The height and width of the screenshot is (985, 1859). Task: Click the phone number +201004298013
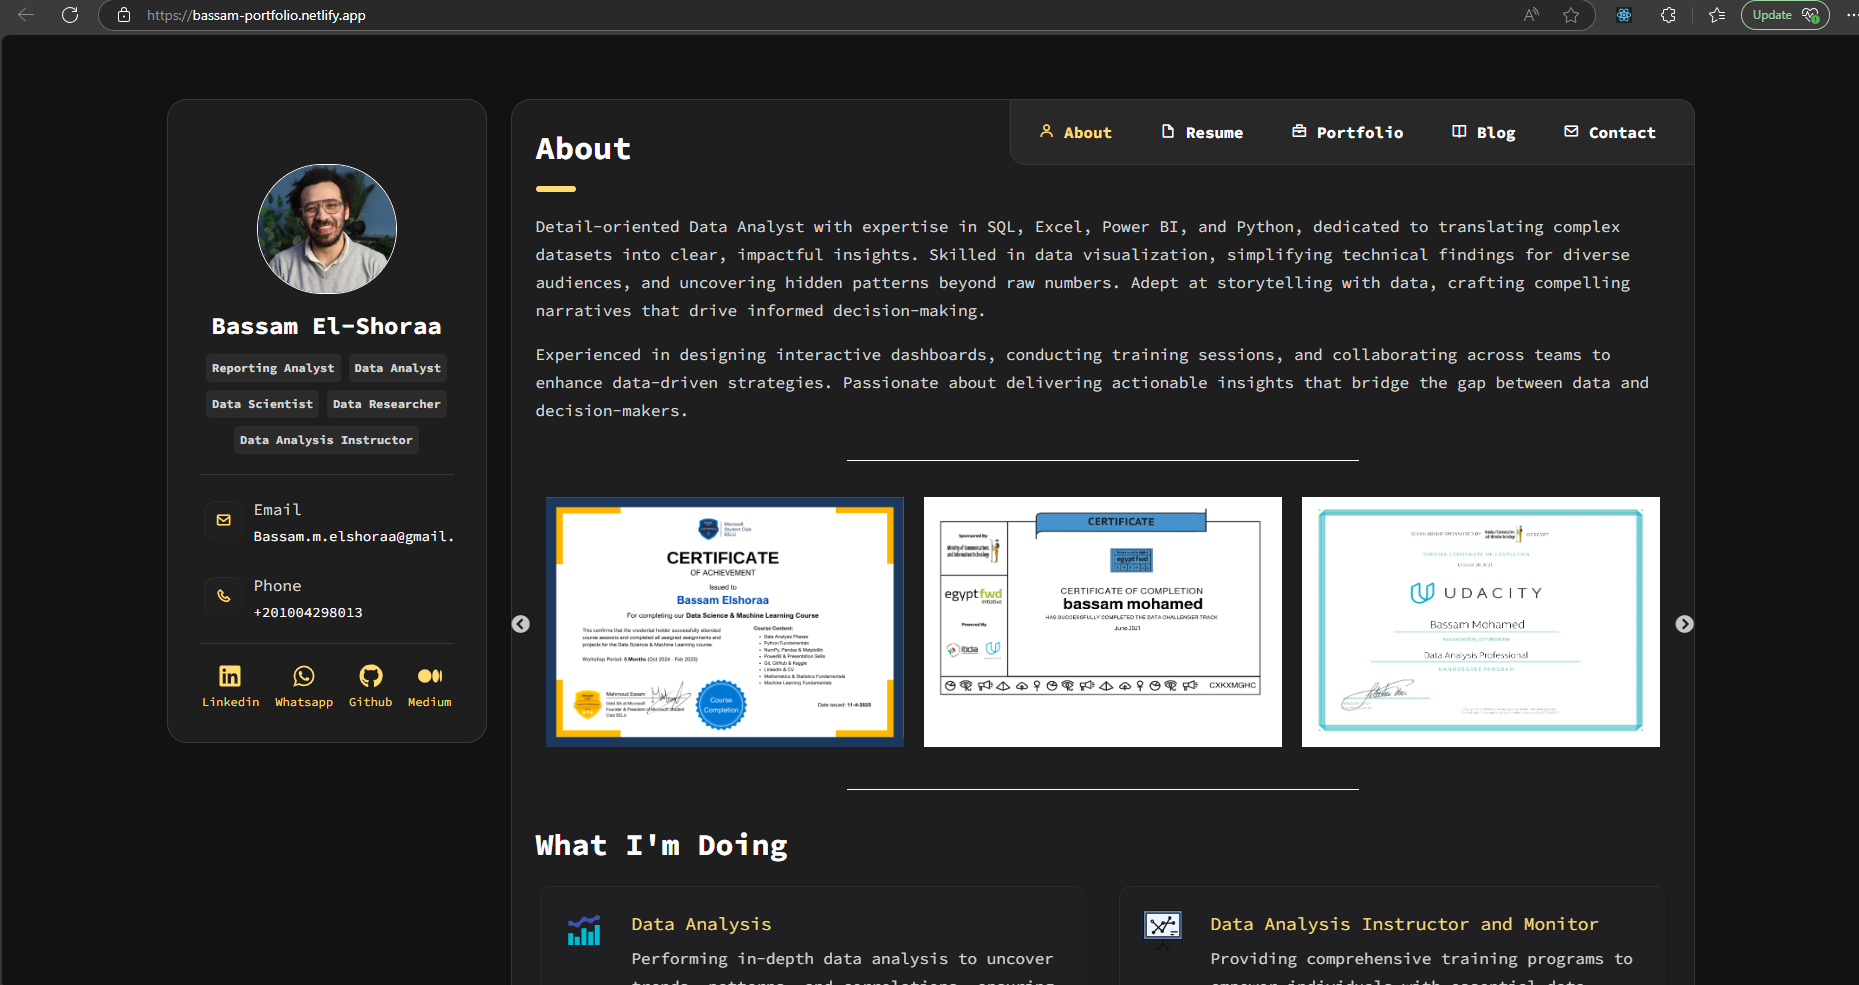pos(308,613)
